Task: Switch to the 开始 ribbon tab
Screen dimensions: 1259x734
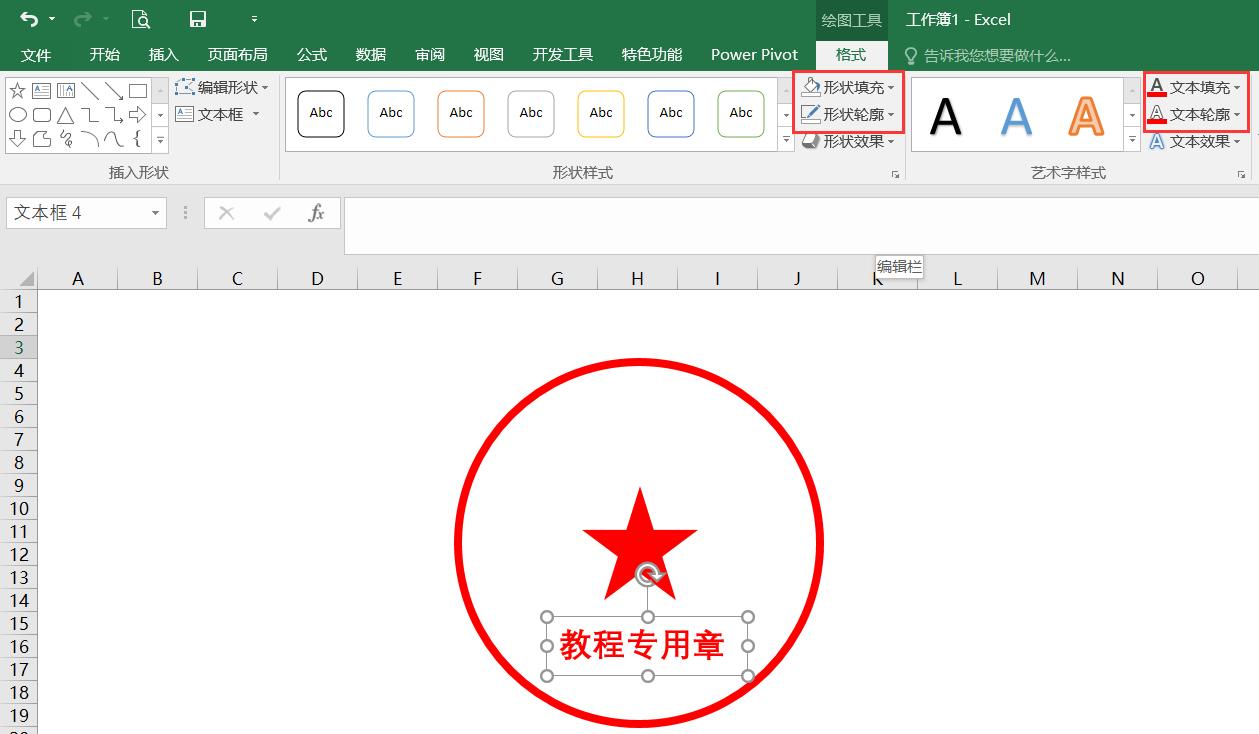Action: (104, 55)
